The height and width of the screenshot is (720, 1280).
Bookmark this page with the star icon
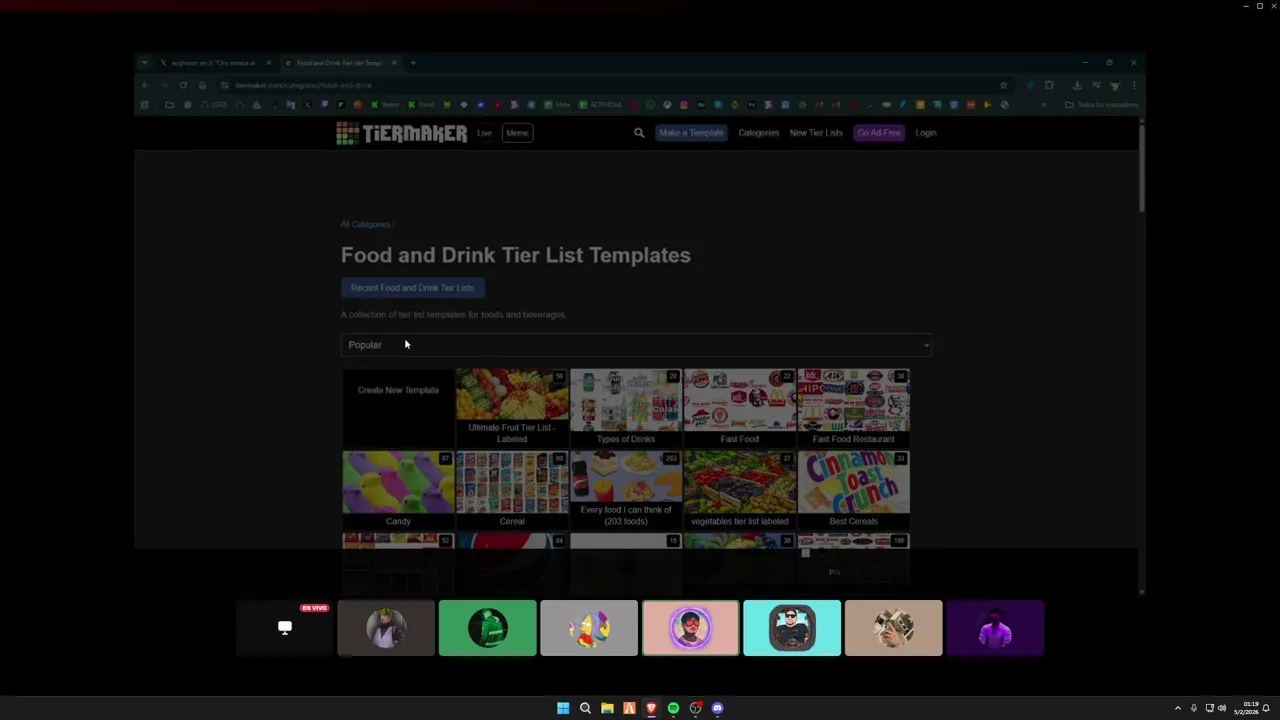(x=1003, y=85)
